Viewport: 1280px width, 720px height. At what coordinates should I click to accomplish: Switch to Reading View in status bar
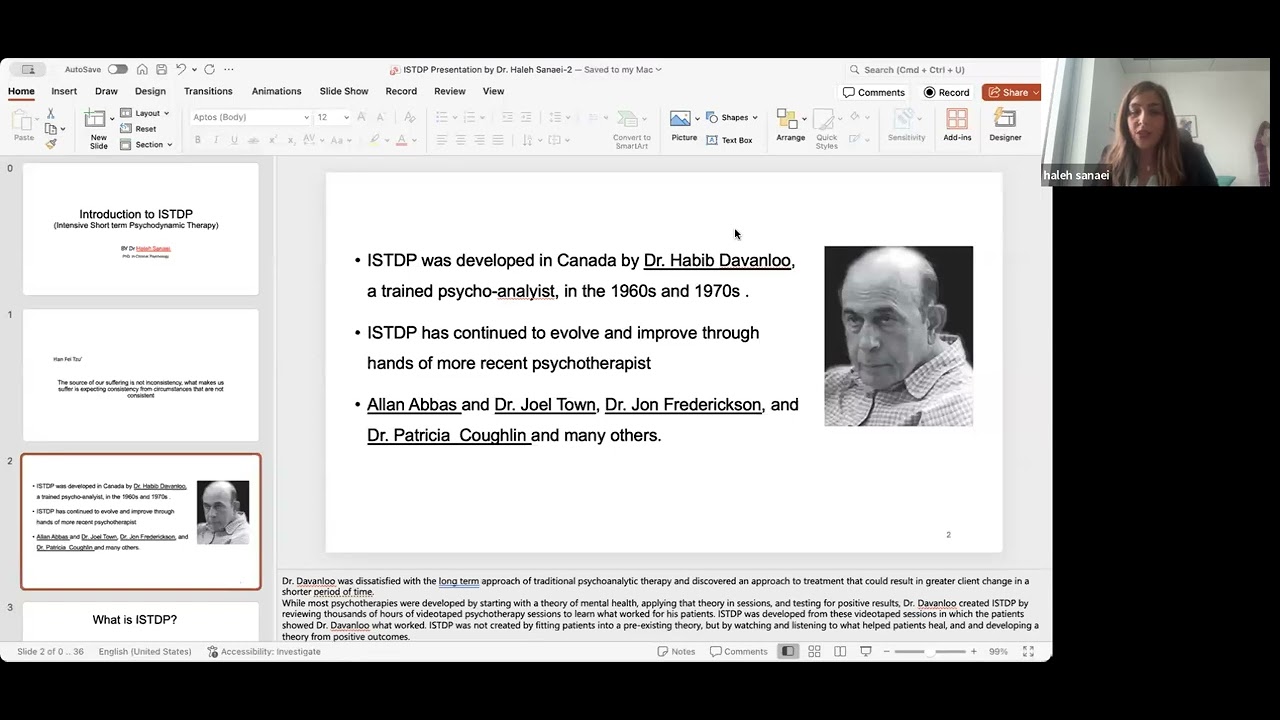point(840,652)
